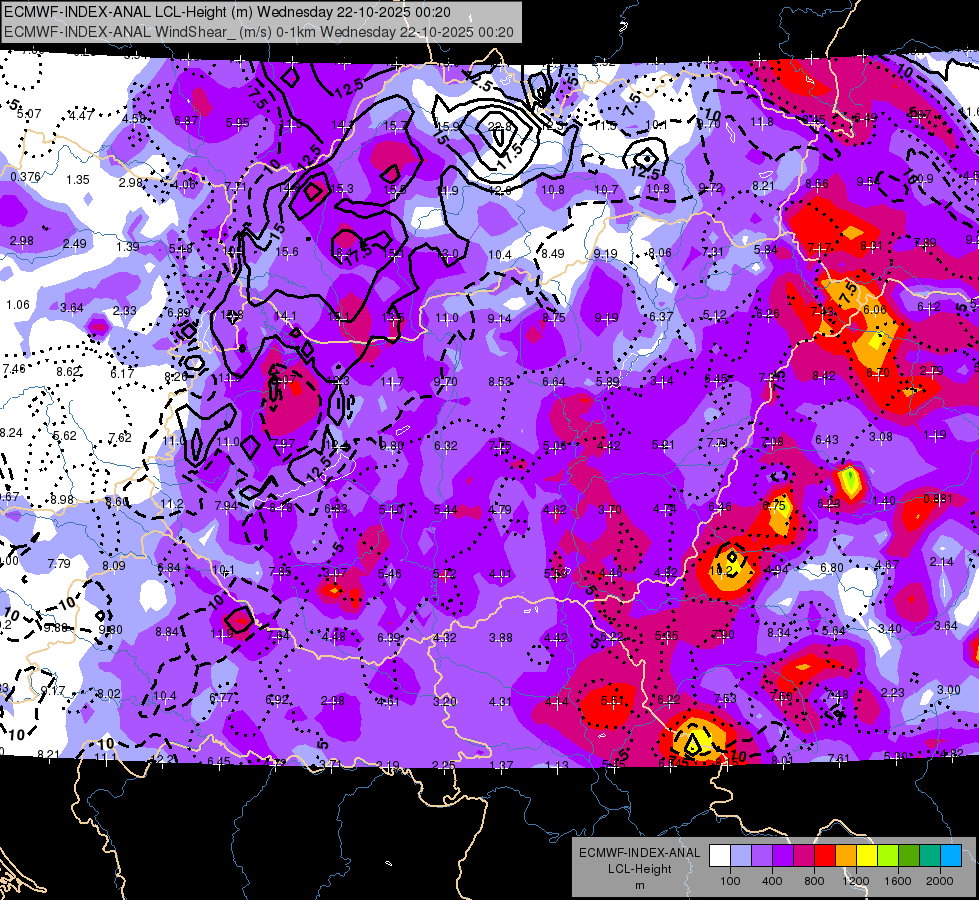This screenshot has height=900, width=979.
Task: Click the 800 legend scale label
Action: coord(814,881)
